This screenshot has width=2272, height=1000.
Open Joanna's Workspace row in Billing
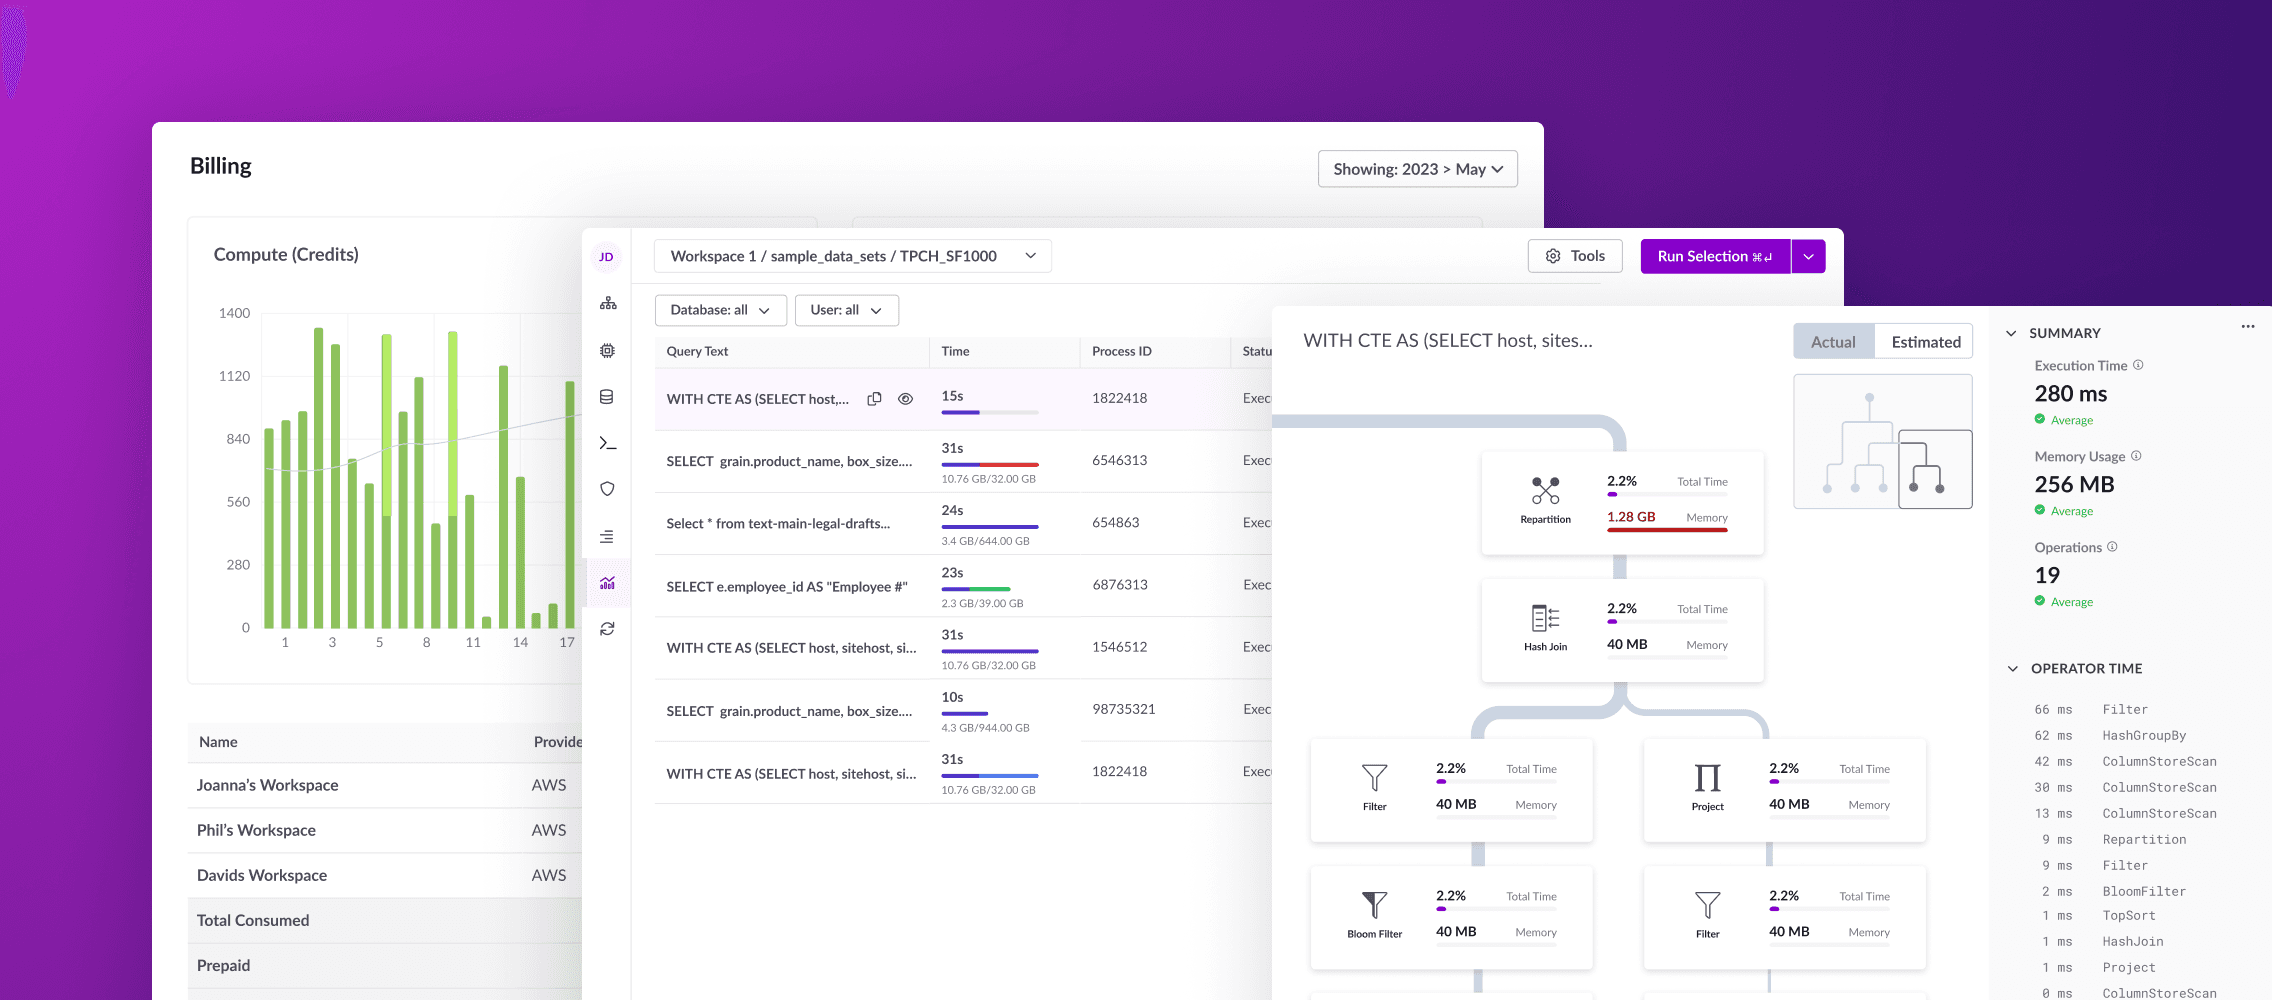(x=385, y=785)
